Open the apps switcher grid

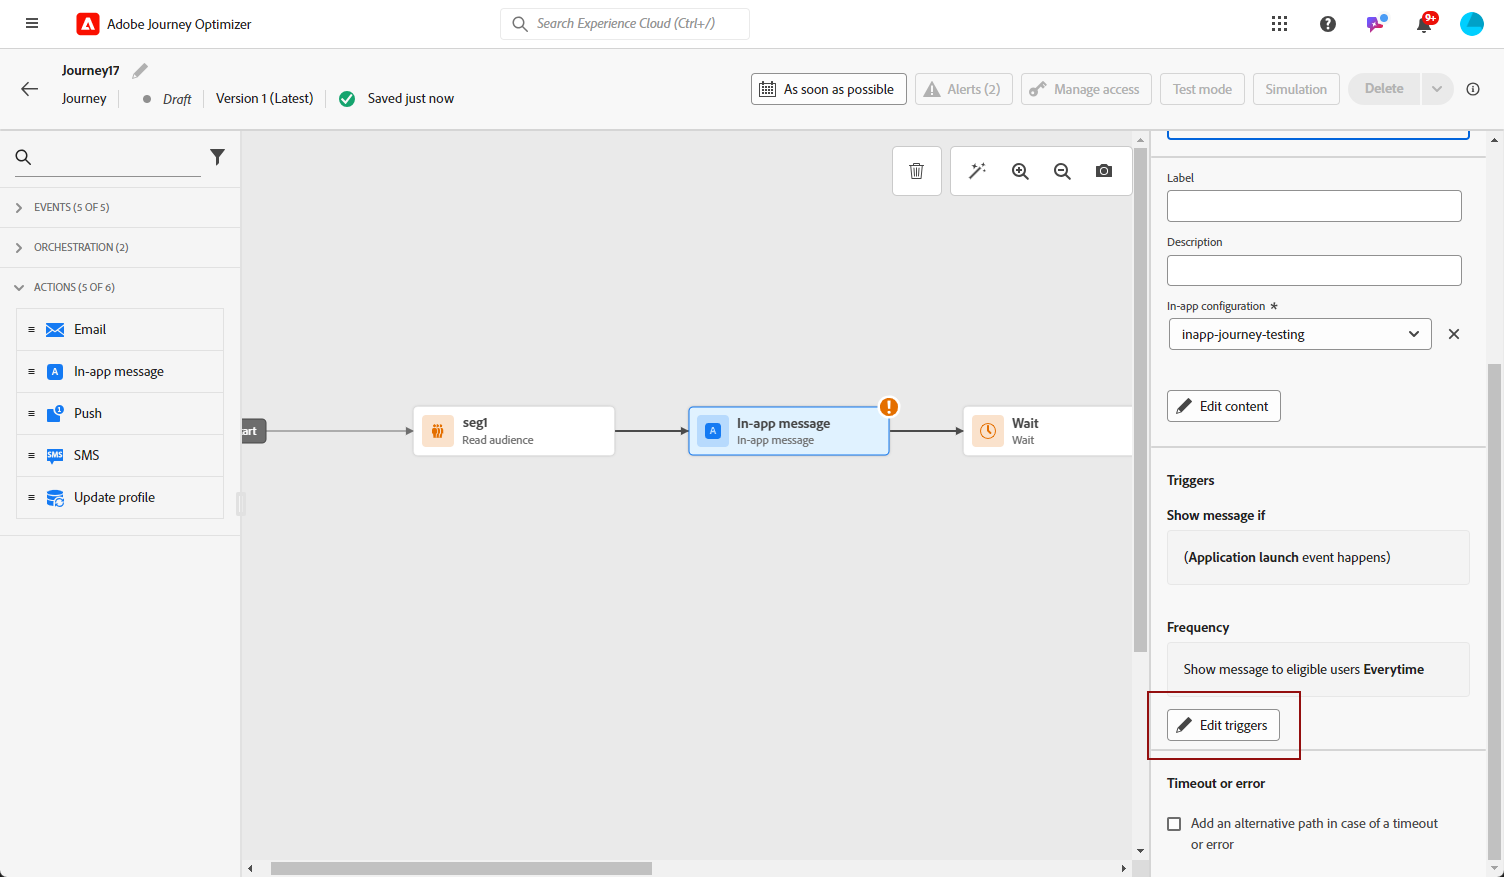tap(1279, 24)
